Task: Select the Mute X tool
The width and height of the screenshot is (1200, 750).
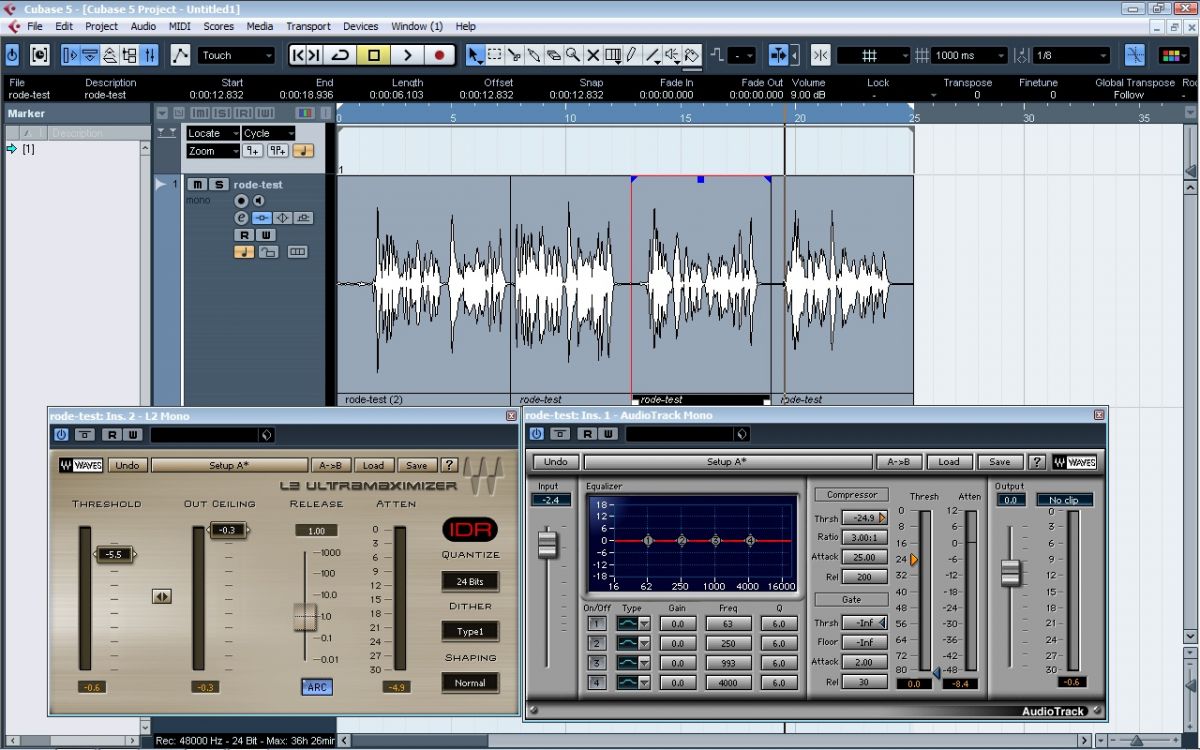Action: click(x=593, y=55)
